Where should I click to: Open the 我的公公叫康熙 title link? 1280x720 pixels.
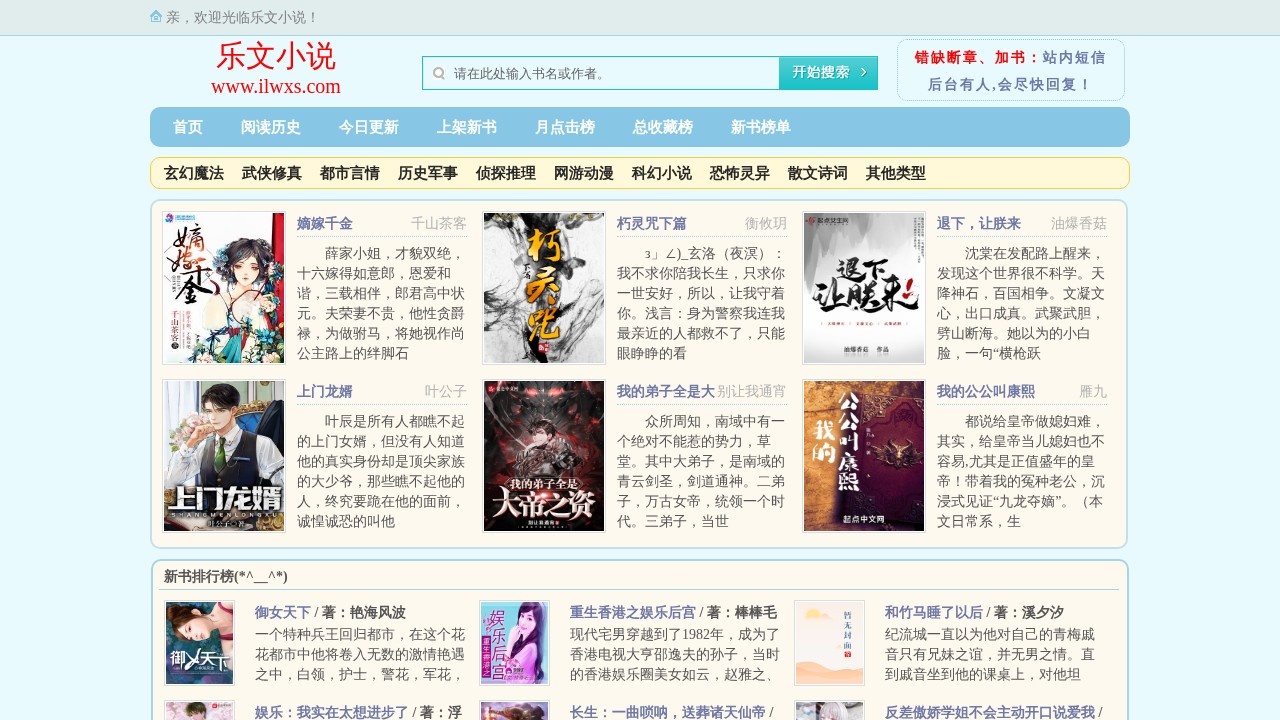pyautogui.click(x=986, y=391)
